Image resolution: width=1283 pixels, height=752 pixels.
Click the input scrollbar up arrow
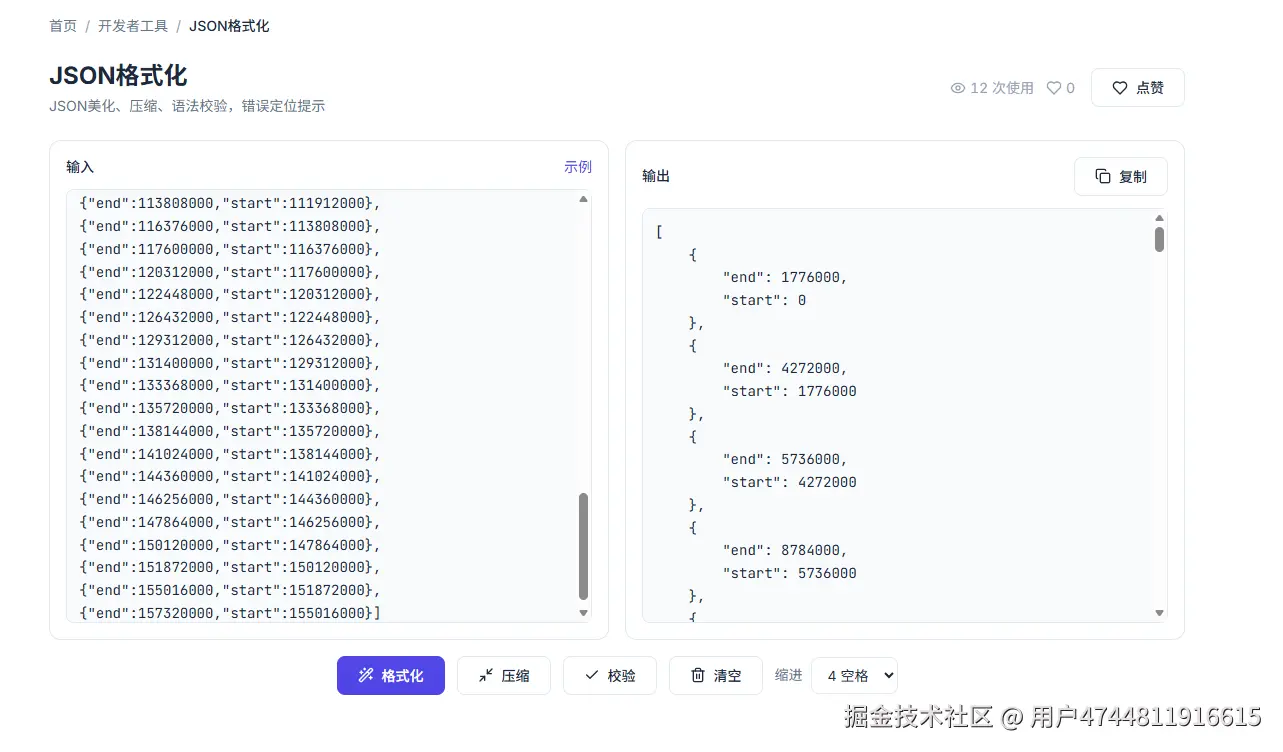[x=584, y=199]
